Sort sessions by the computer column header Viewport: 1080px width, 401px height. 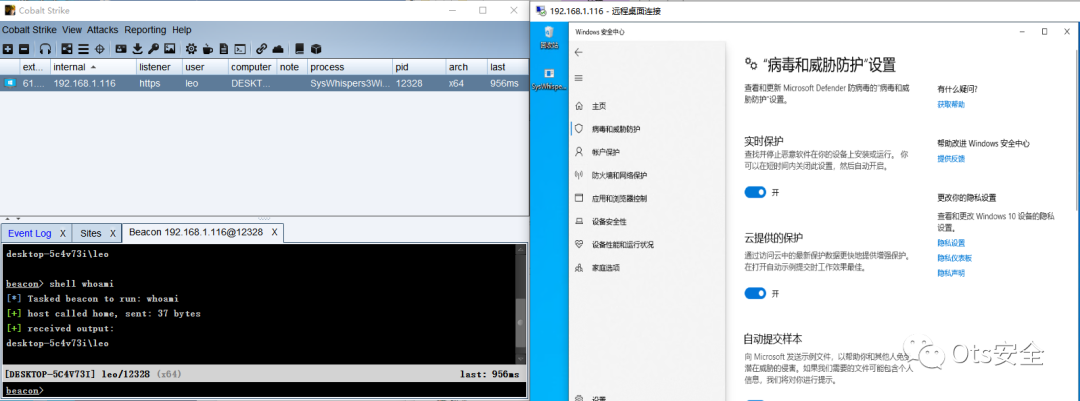pos(252,67)
